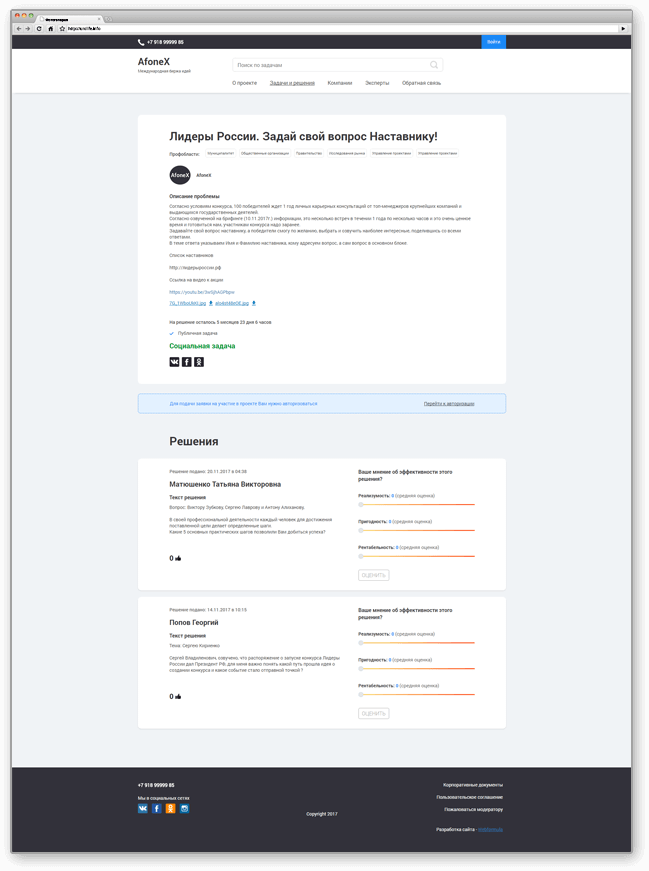Follow Перейти к авторизации link
Screen dimensions: 649x871
(x=449, y=404)
